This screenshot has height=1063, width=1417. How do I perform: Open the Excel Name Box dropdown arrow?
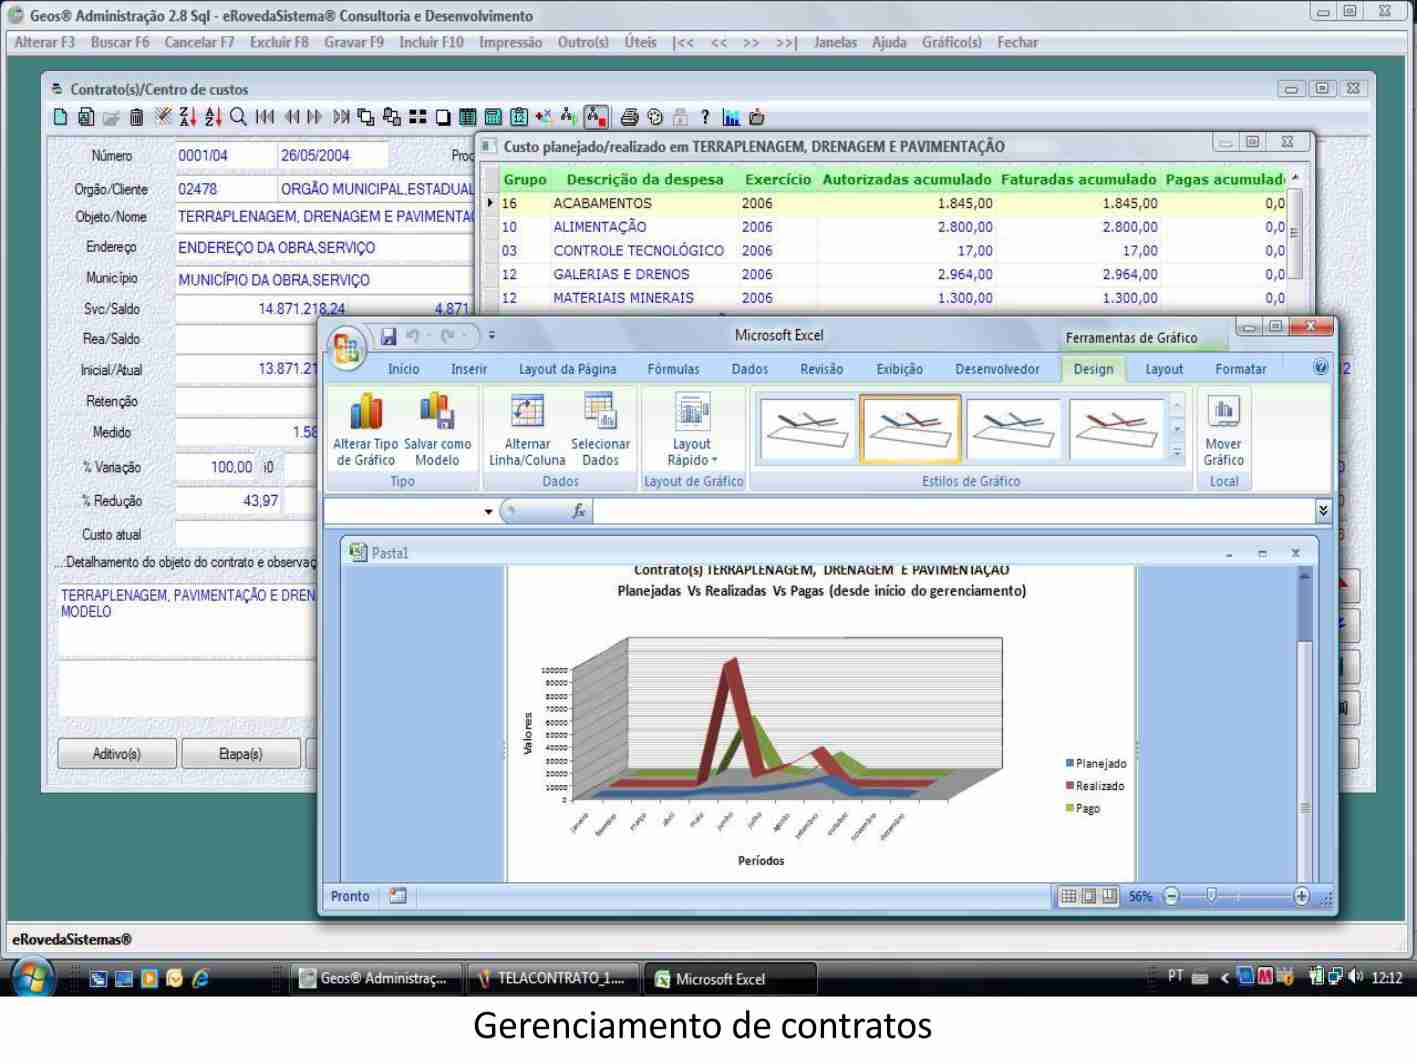pyautogui.click(x=488, y=512)
